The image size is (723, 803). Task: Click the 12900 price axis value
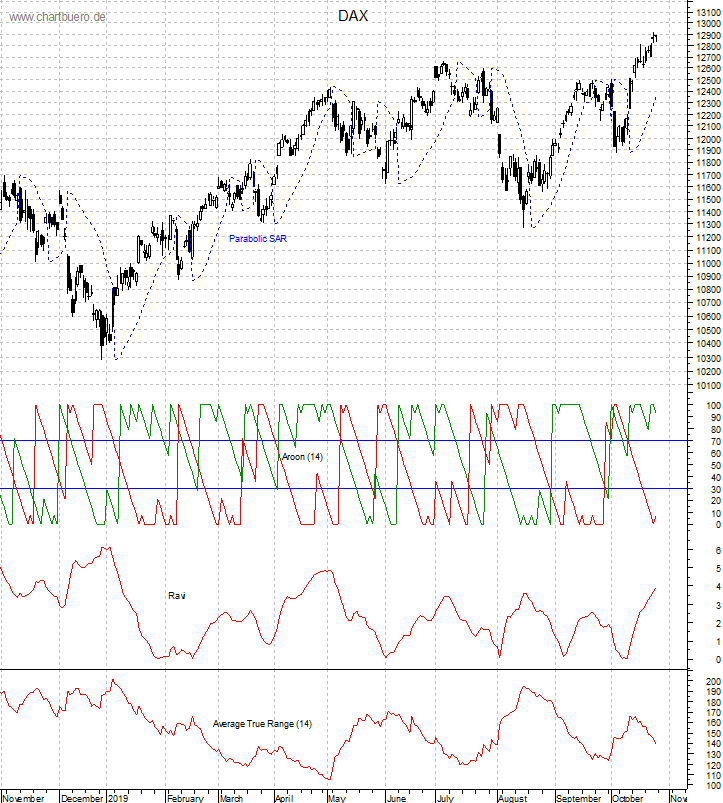708,35
